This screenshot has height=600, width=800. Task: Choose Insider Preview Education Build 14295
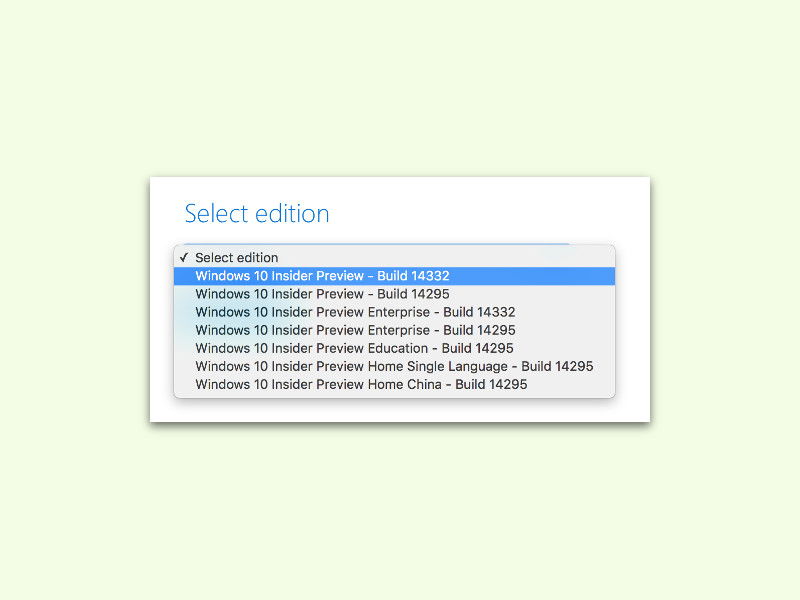(394, 348)
